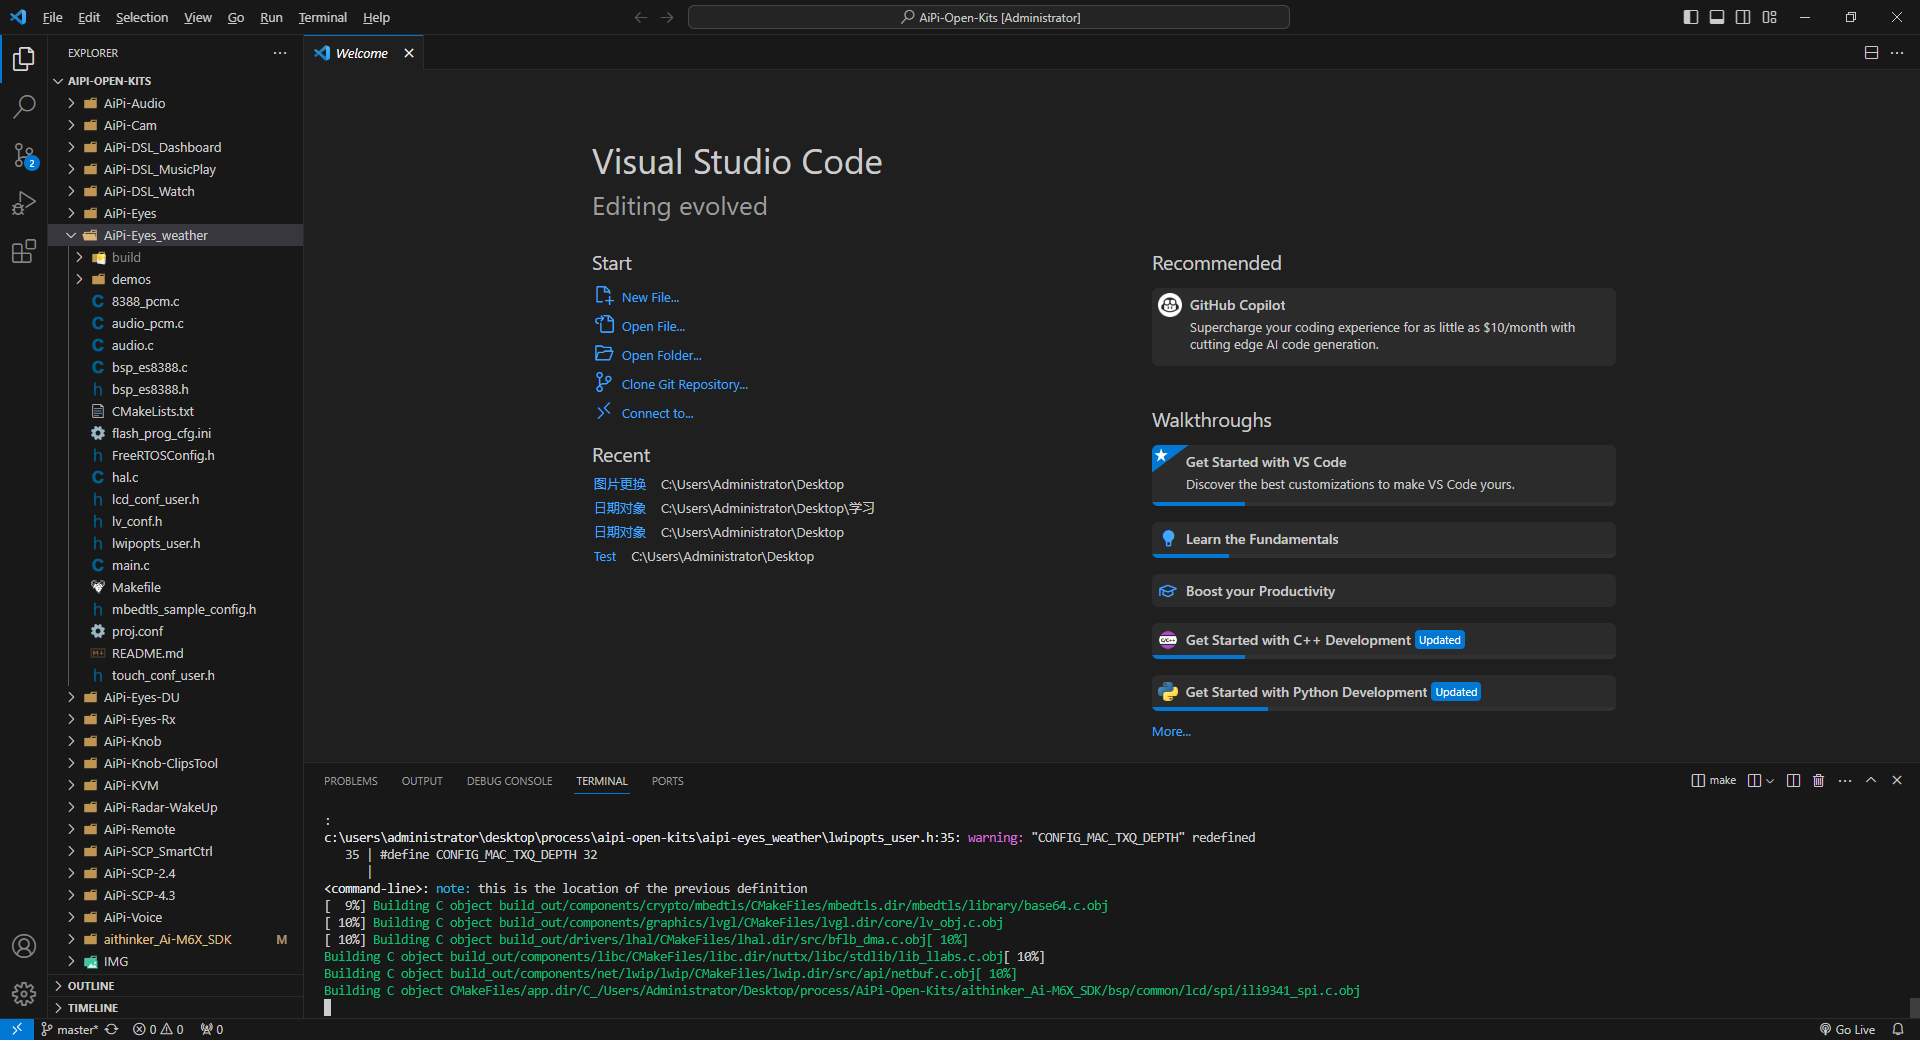Open the File menu
The width and height of the screenshot is (1920, 1040).
[x=52, y=17]
